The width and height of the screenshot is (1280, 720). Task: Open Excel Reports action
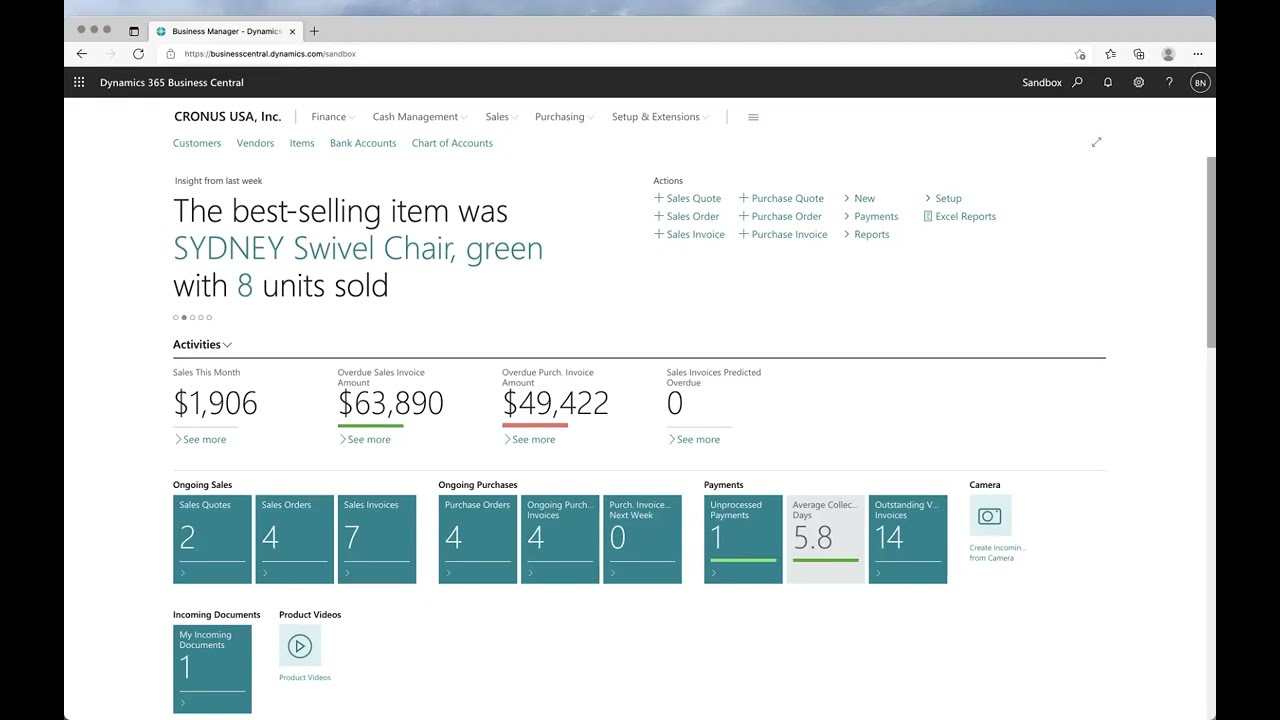tap(960, 216)
